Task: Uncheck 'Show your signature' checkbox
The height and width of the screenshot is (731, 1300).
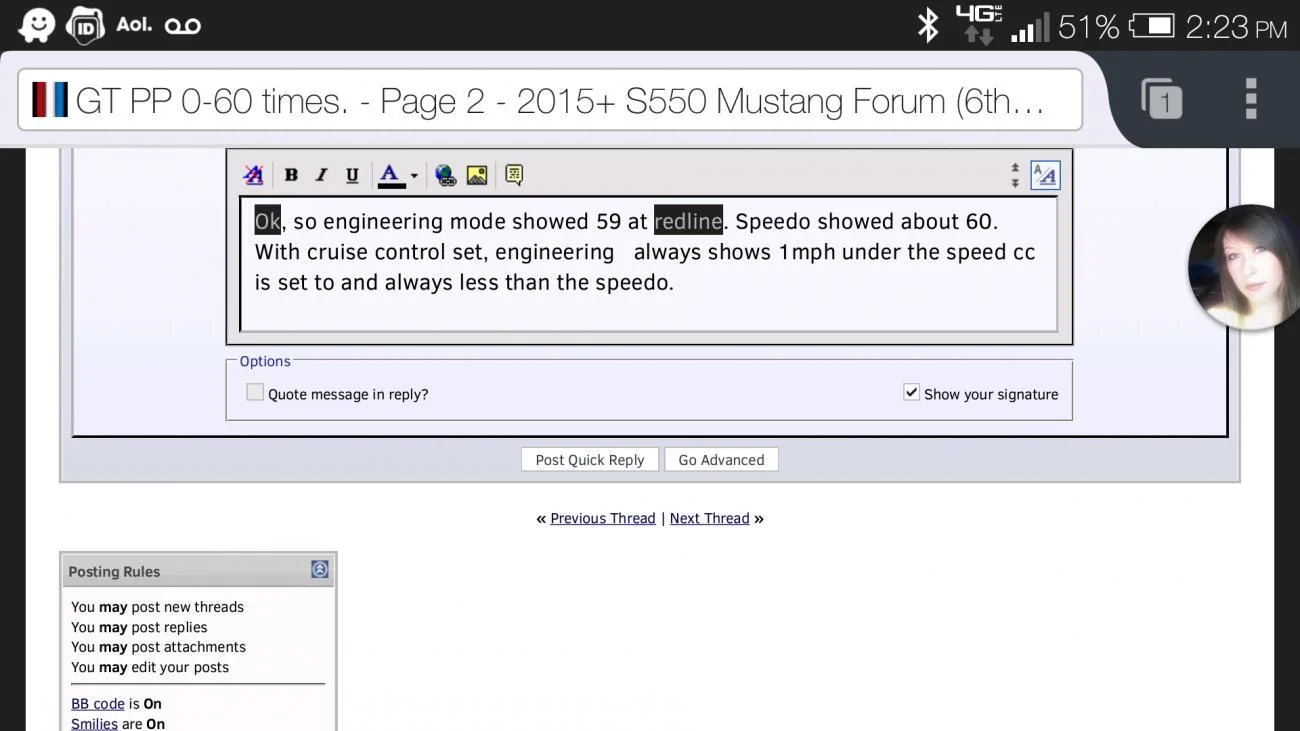Action: (x=911, y=392)
